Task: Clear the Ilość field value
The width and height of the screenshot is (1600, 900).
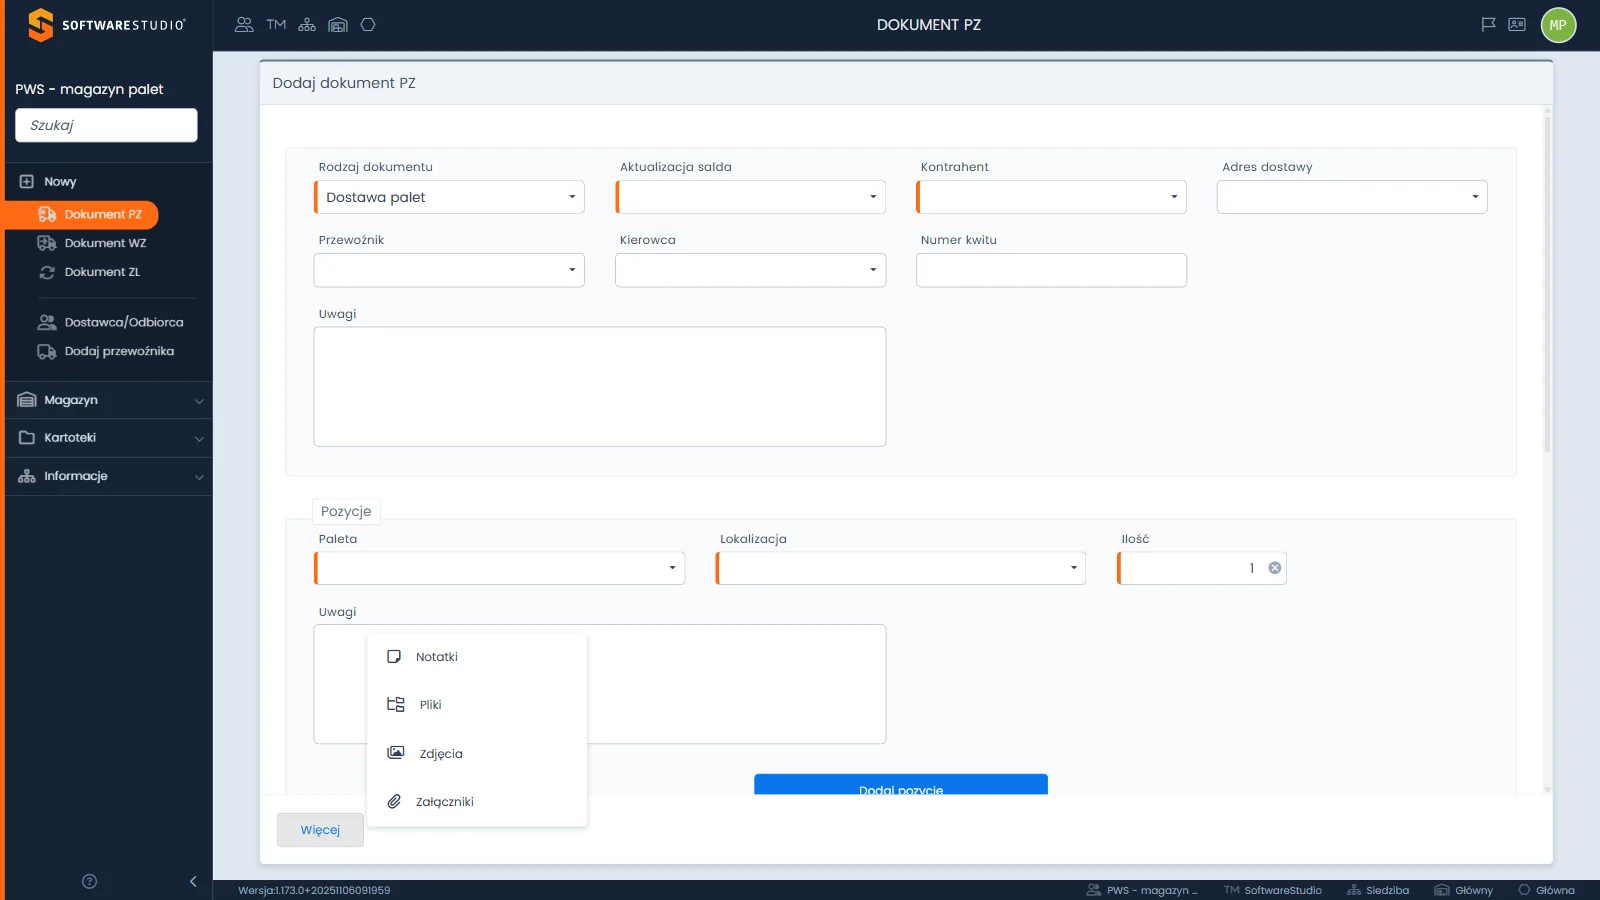Action: pos(1275,568)
